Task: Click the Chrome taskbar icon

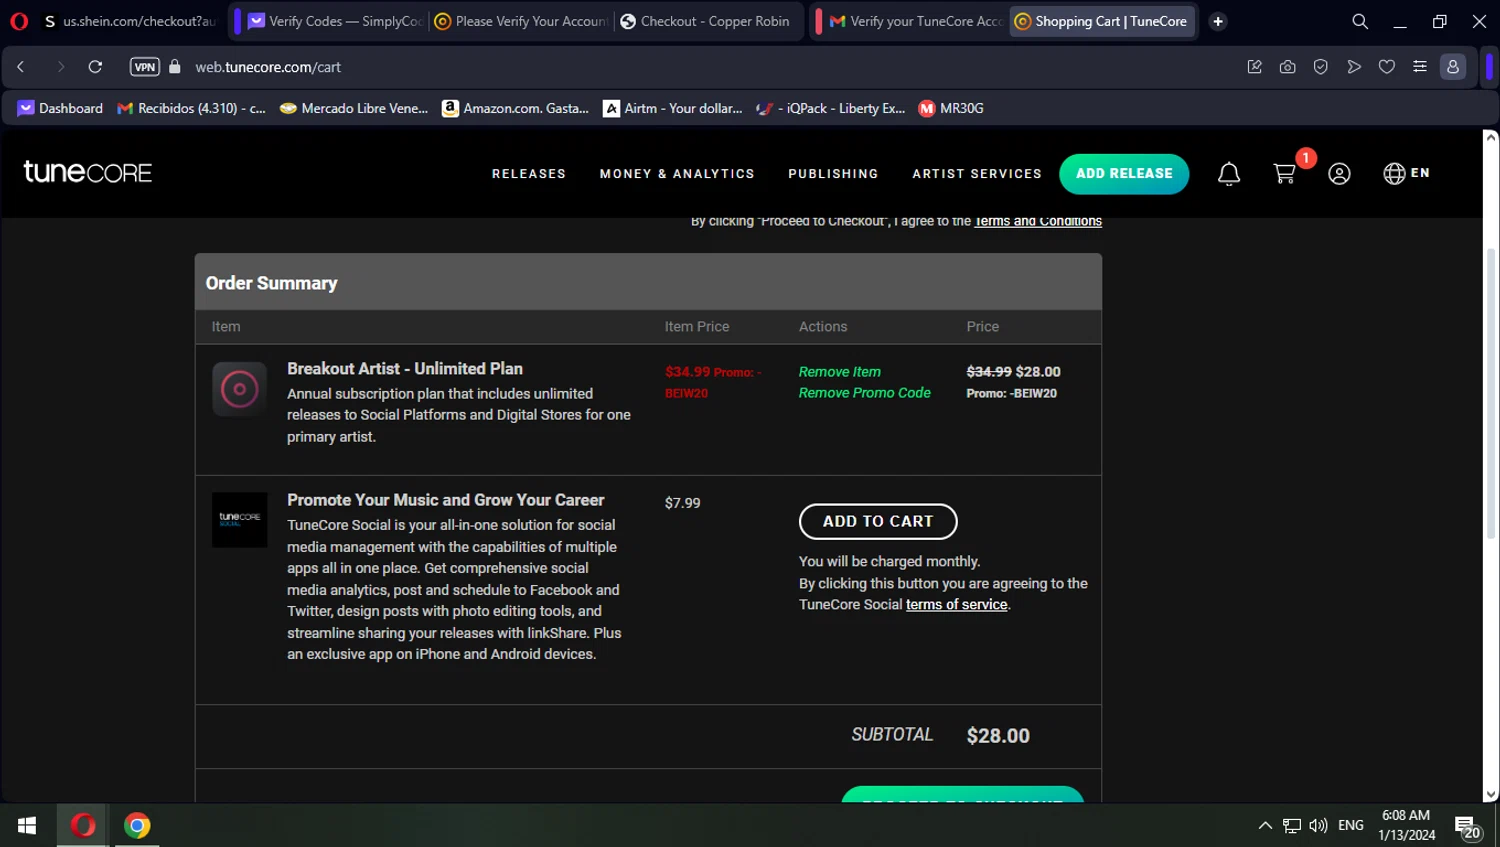Action: point(137,826)
